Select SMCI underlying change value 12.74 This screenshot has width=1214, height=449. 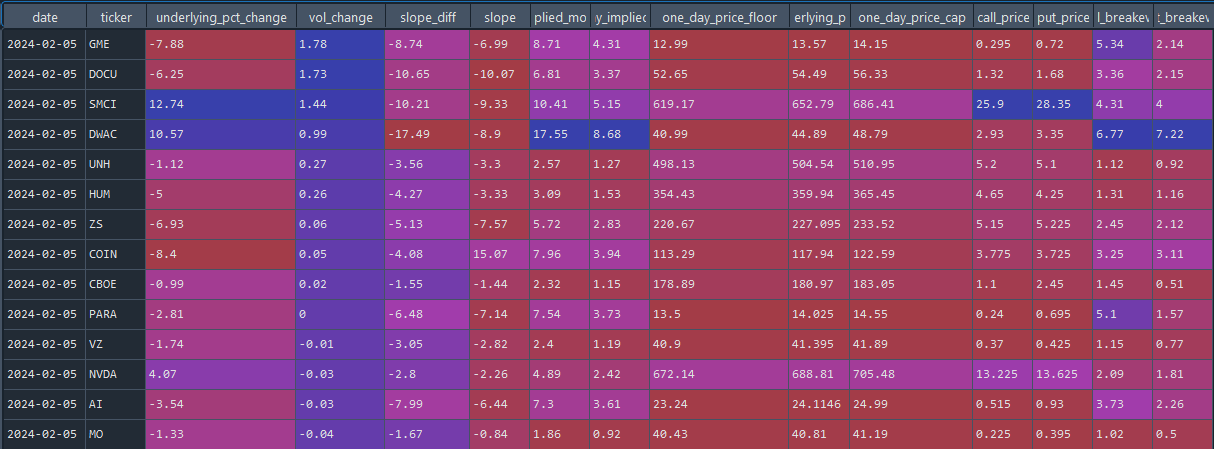click(x=222, y=105)
